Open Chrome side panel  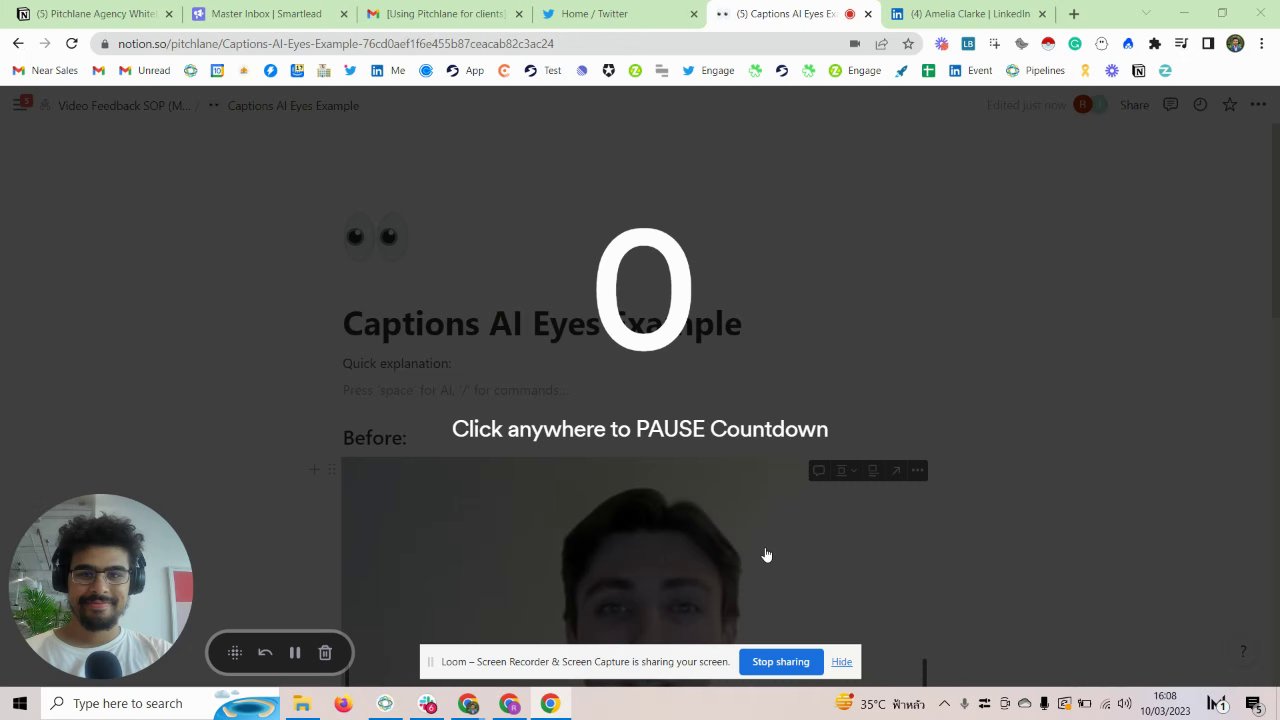[x=1208, y=44]
